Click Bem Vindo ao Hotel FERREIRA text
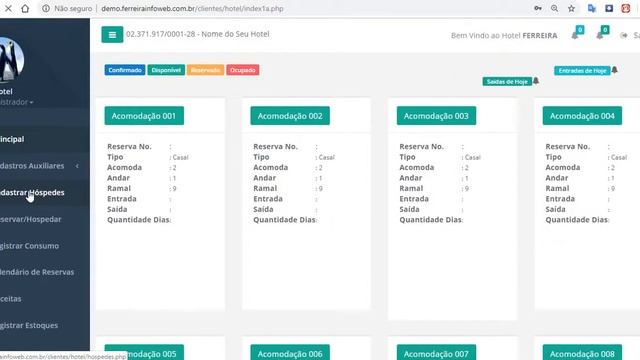The height and width of the screenshot is (360, 640). point(504,36)
